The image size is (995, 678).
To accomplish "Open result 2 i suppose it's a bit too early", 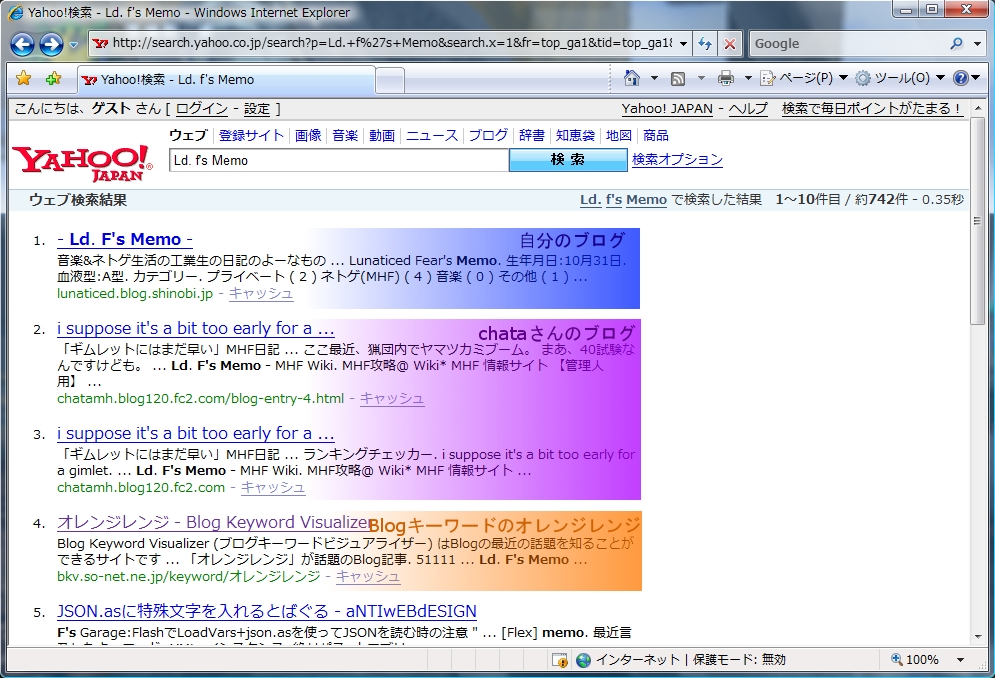I will coord(195,328).
